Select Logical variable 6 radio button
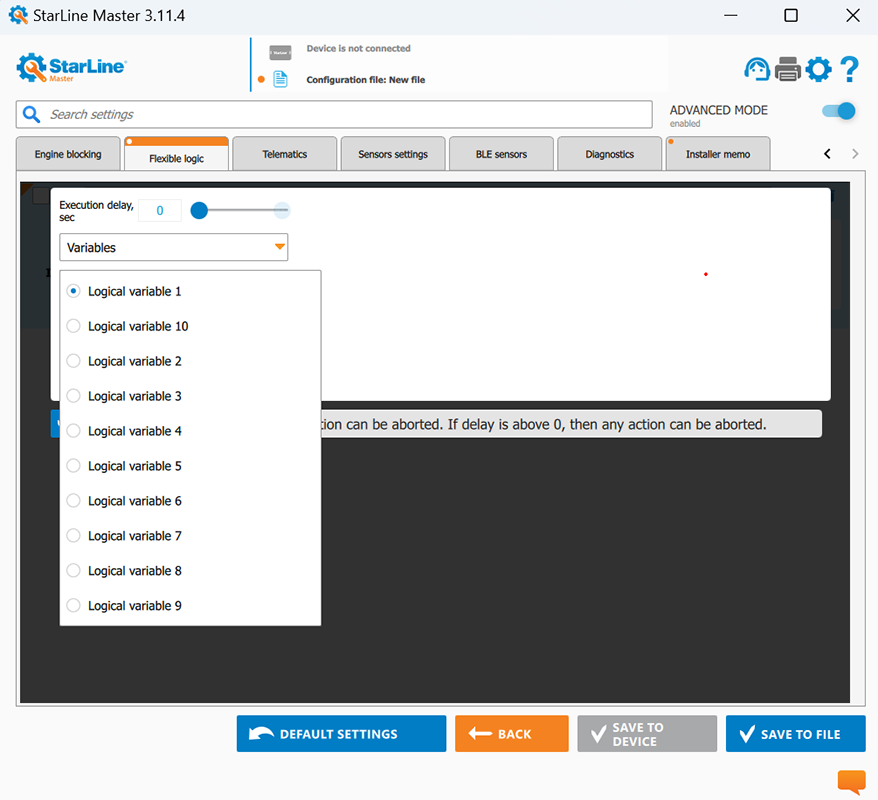878x800 pixels. [x=73, y=500]
